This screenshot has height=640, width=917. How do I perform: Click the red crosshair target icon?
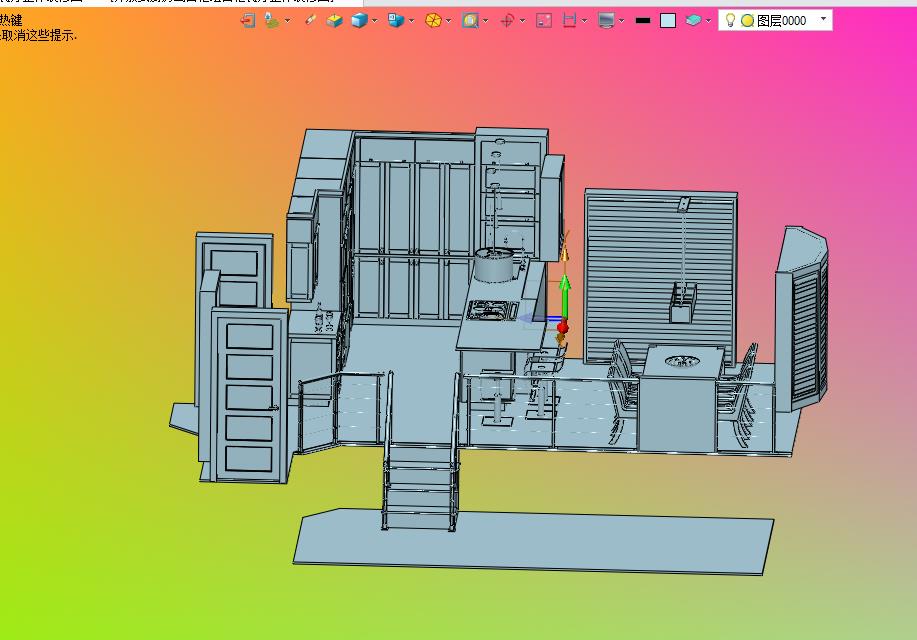pyautogui.click(x=507, y=20)
